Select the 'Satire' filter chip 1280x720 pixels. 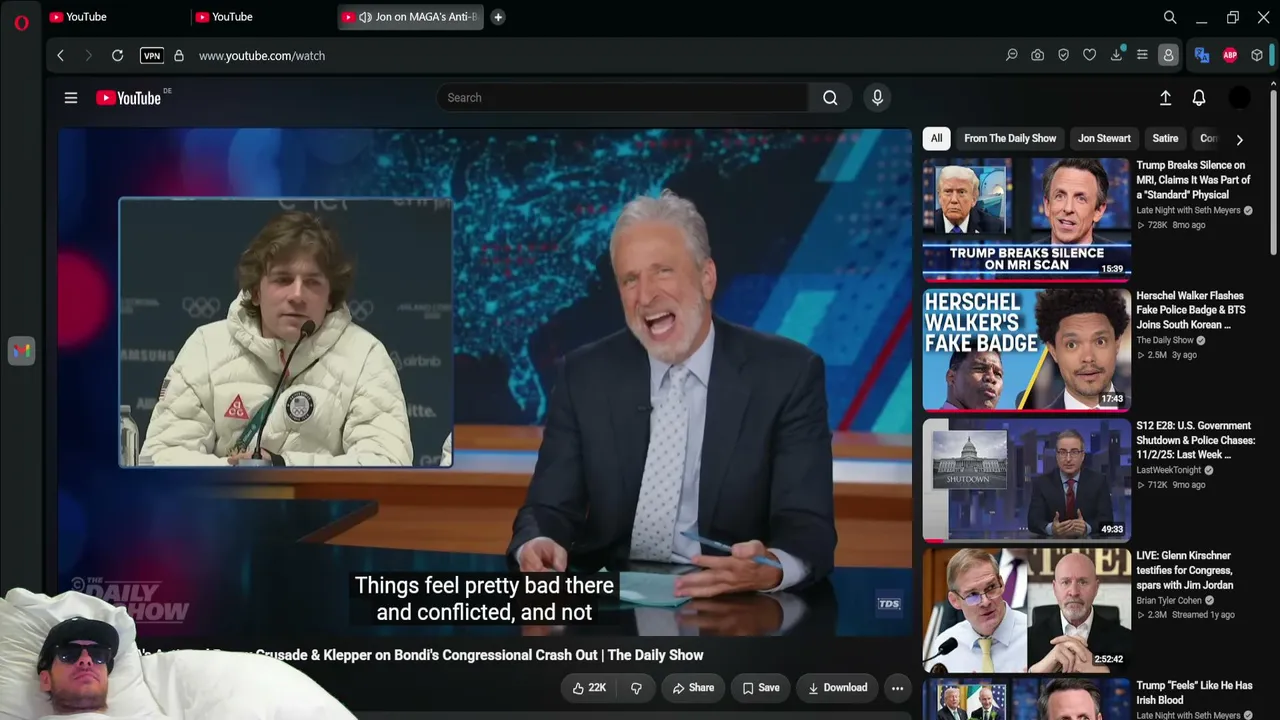[1165, 139]
